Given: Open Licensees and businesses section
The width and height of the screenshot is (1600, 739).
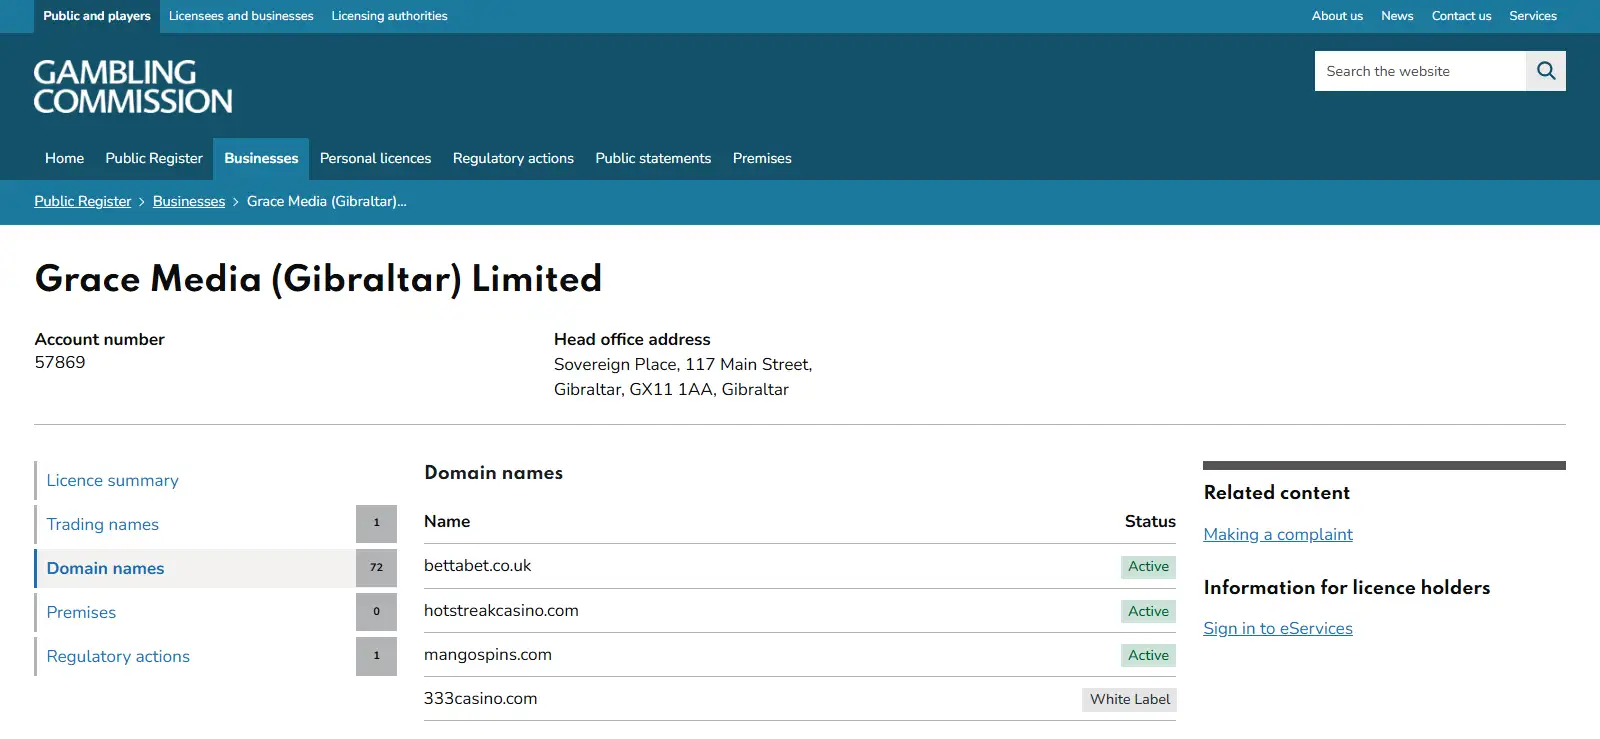Looking at the screenshot, I should coord(241,16).
